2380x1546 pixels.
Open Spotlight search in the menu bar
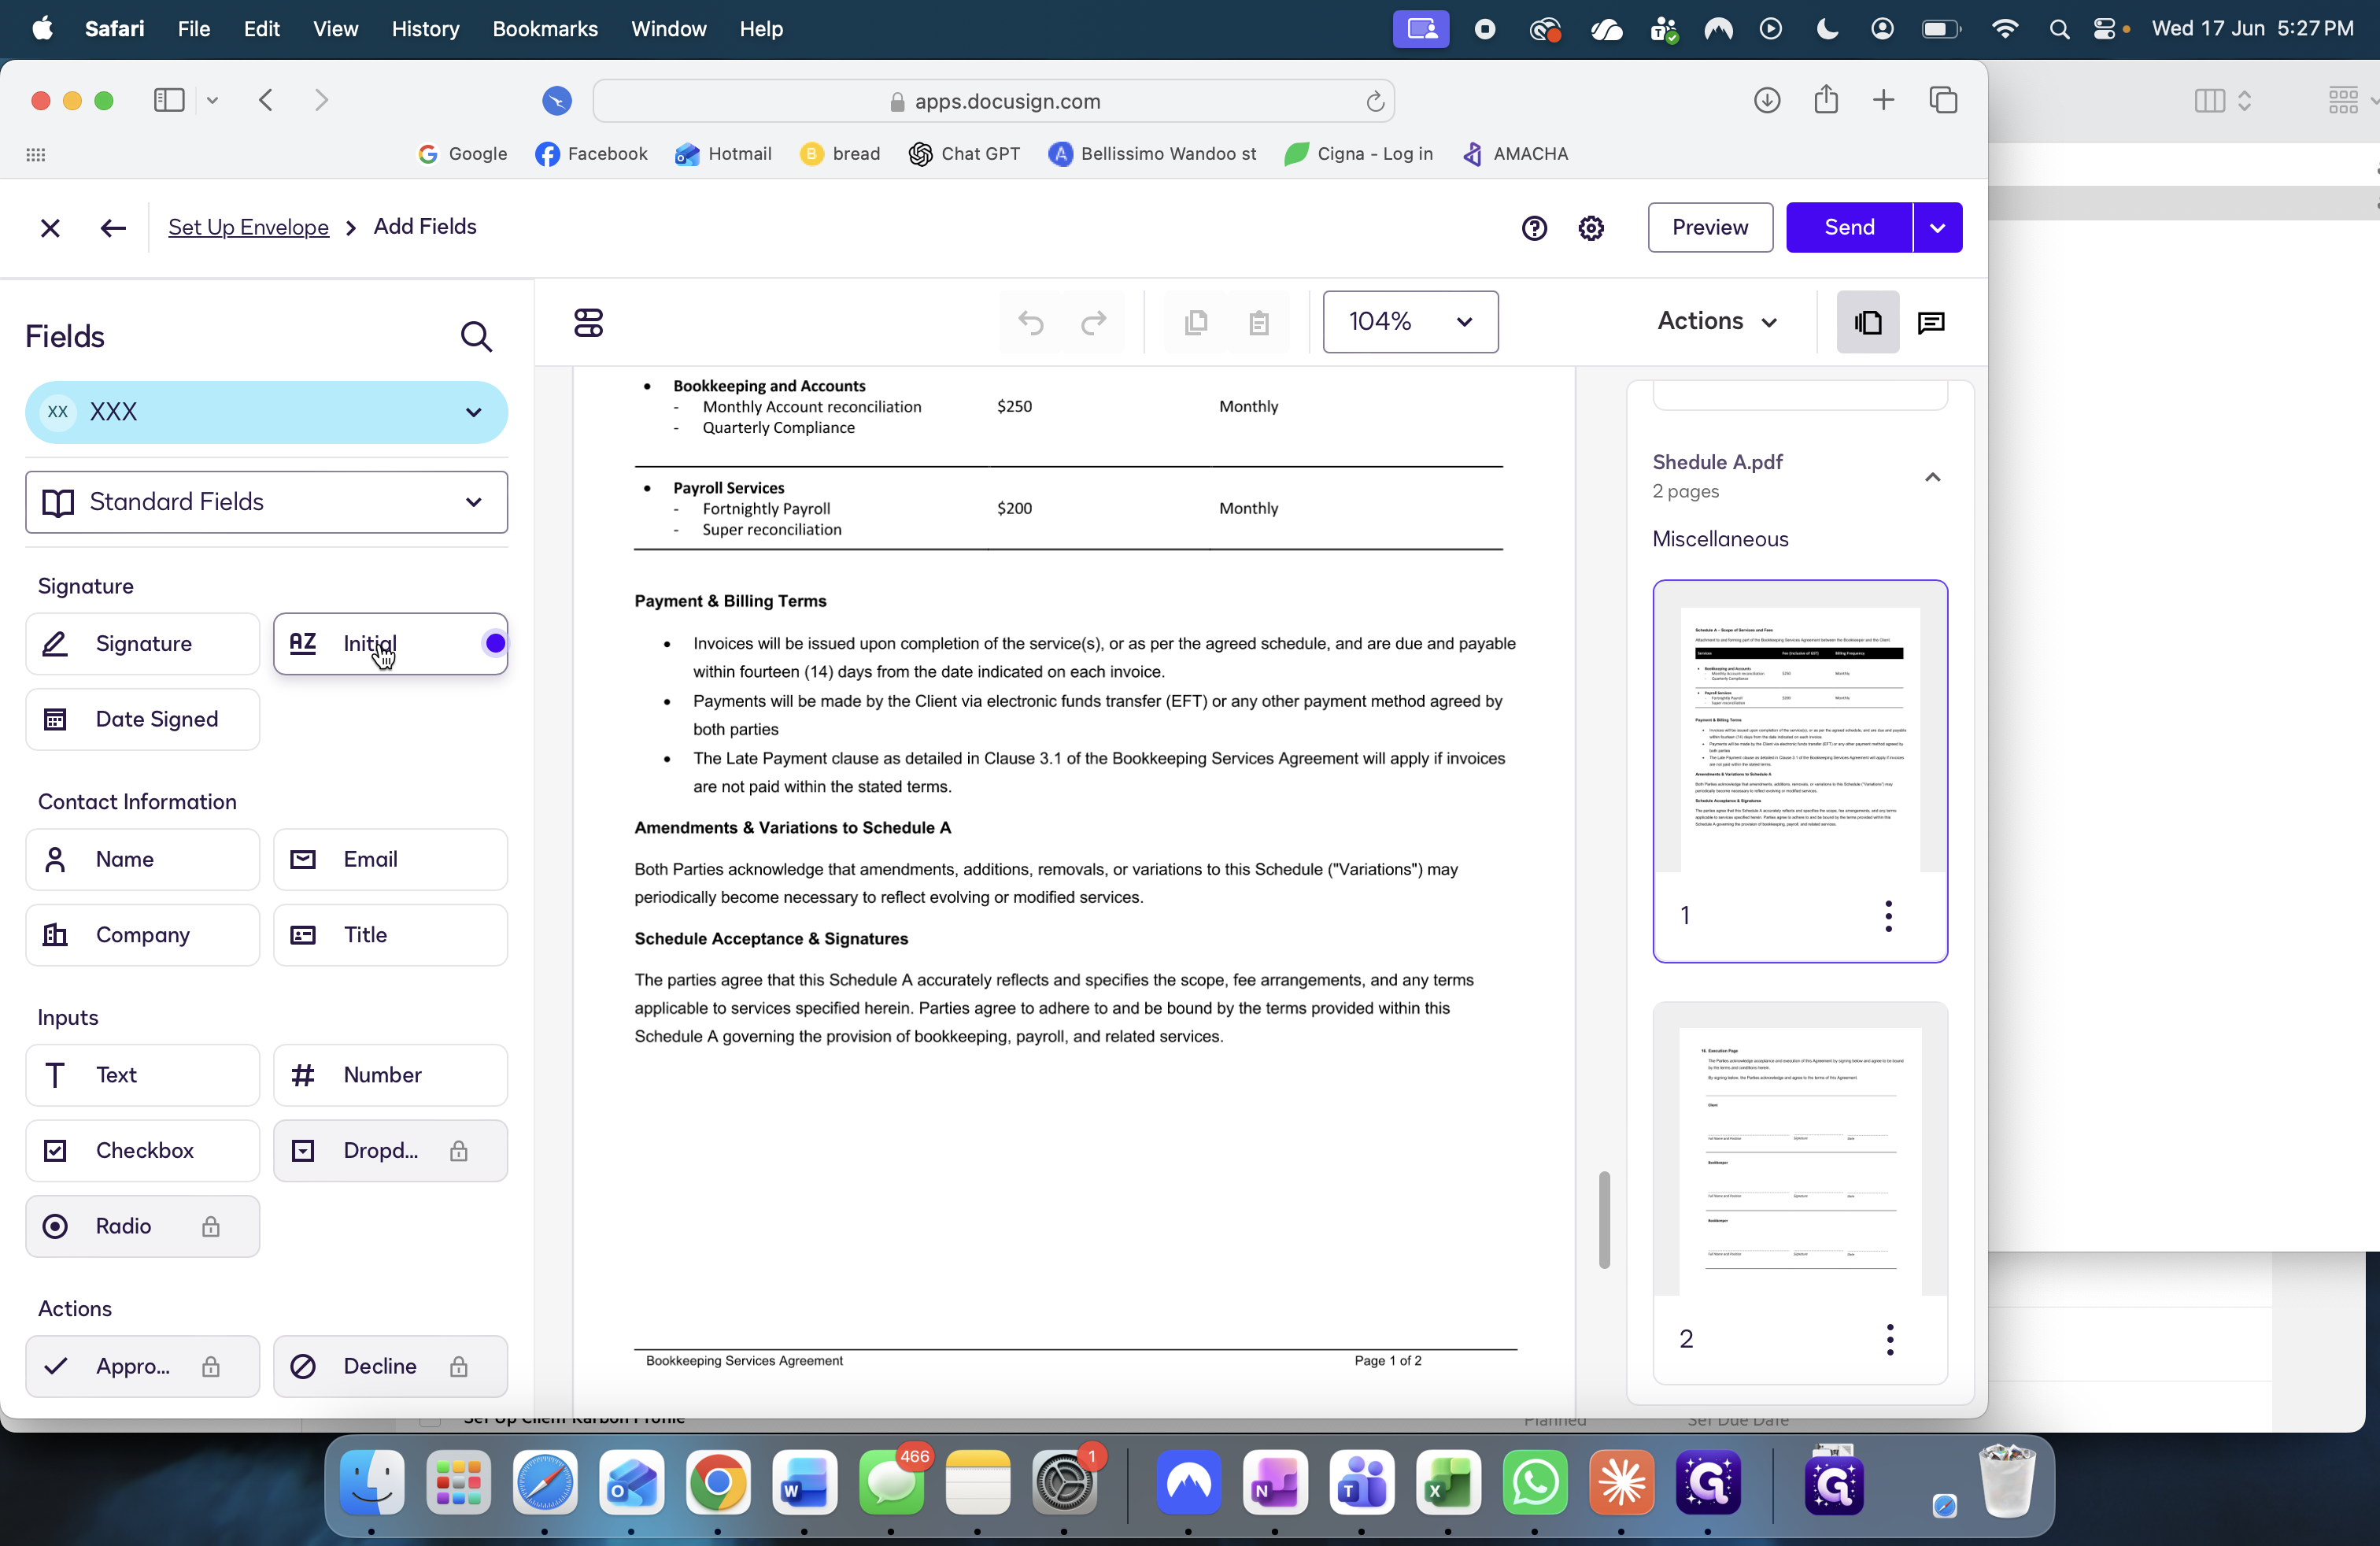tap(2058, 29)
